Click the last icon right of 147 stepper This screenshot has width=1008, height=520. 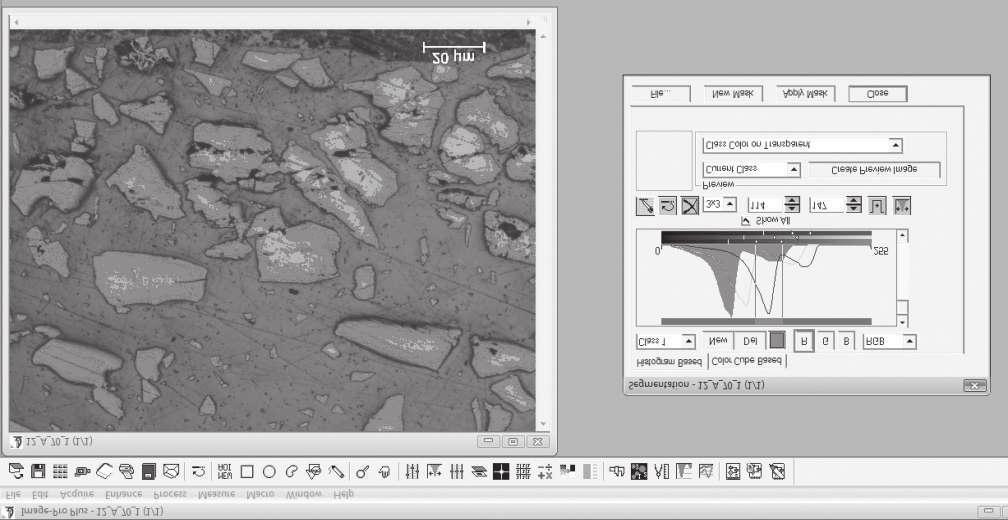[901, 206]
